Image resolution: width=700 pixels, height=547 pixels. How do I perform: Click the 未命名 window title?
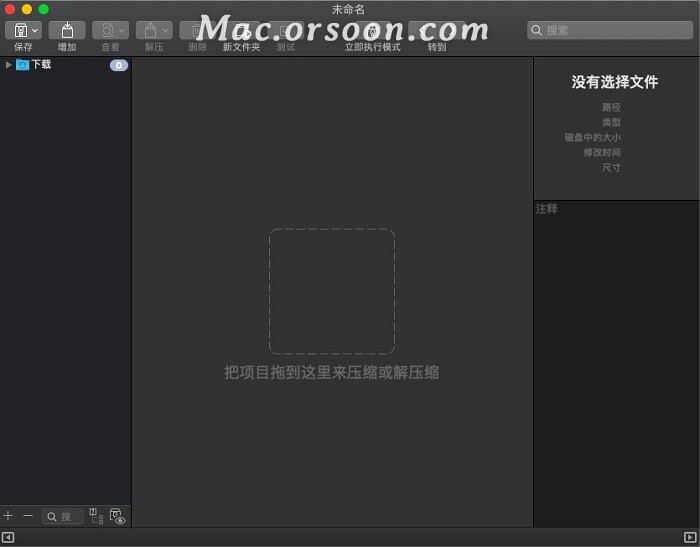348,9
